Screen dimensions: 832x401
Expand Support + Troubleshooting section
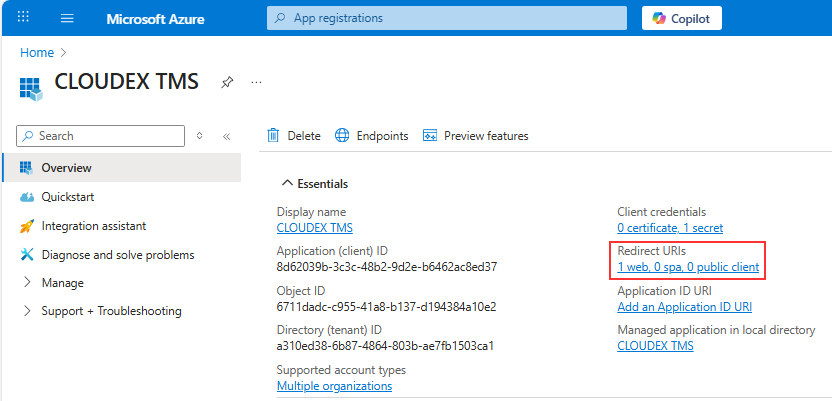click(x=111, y=311)
